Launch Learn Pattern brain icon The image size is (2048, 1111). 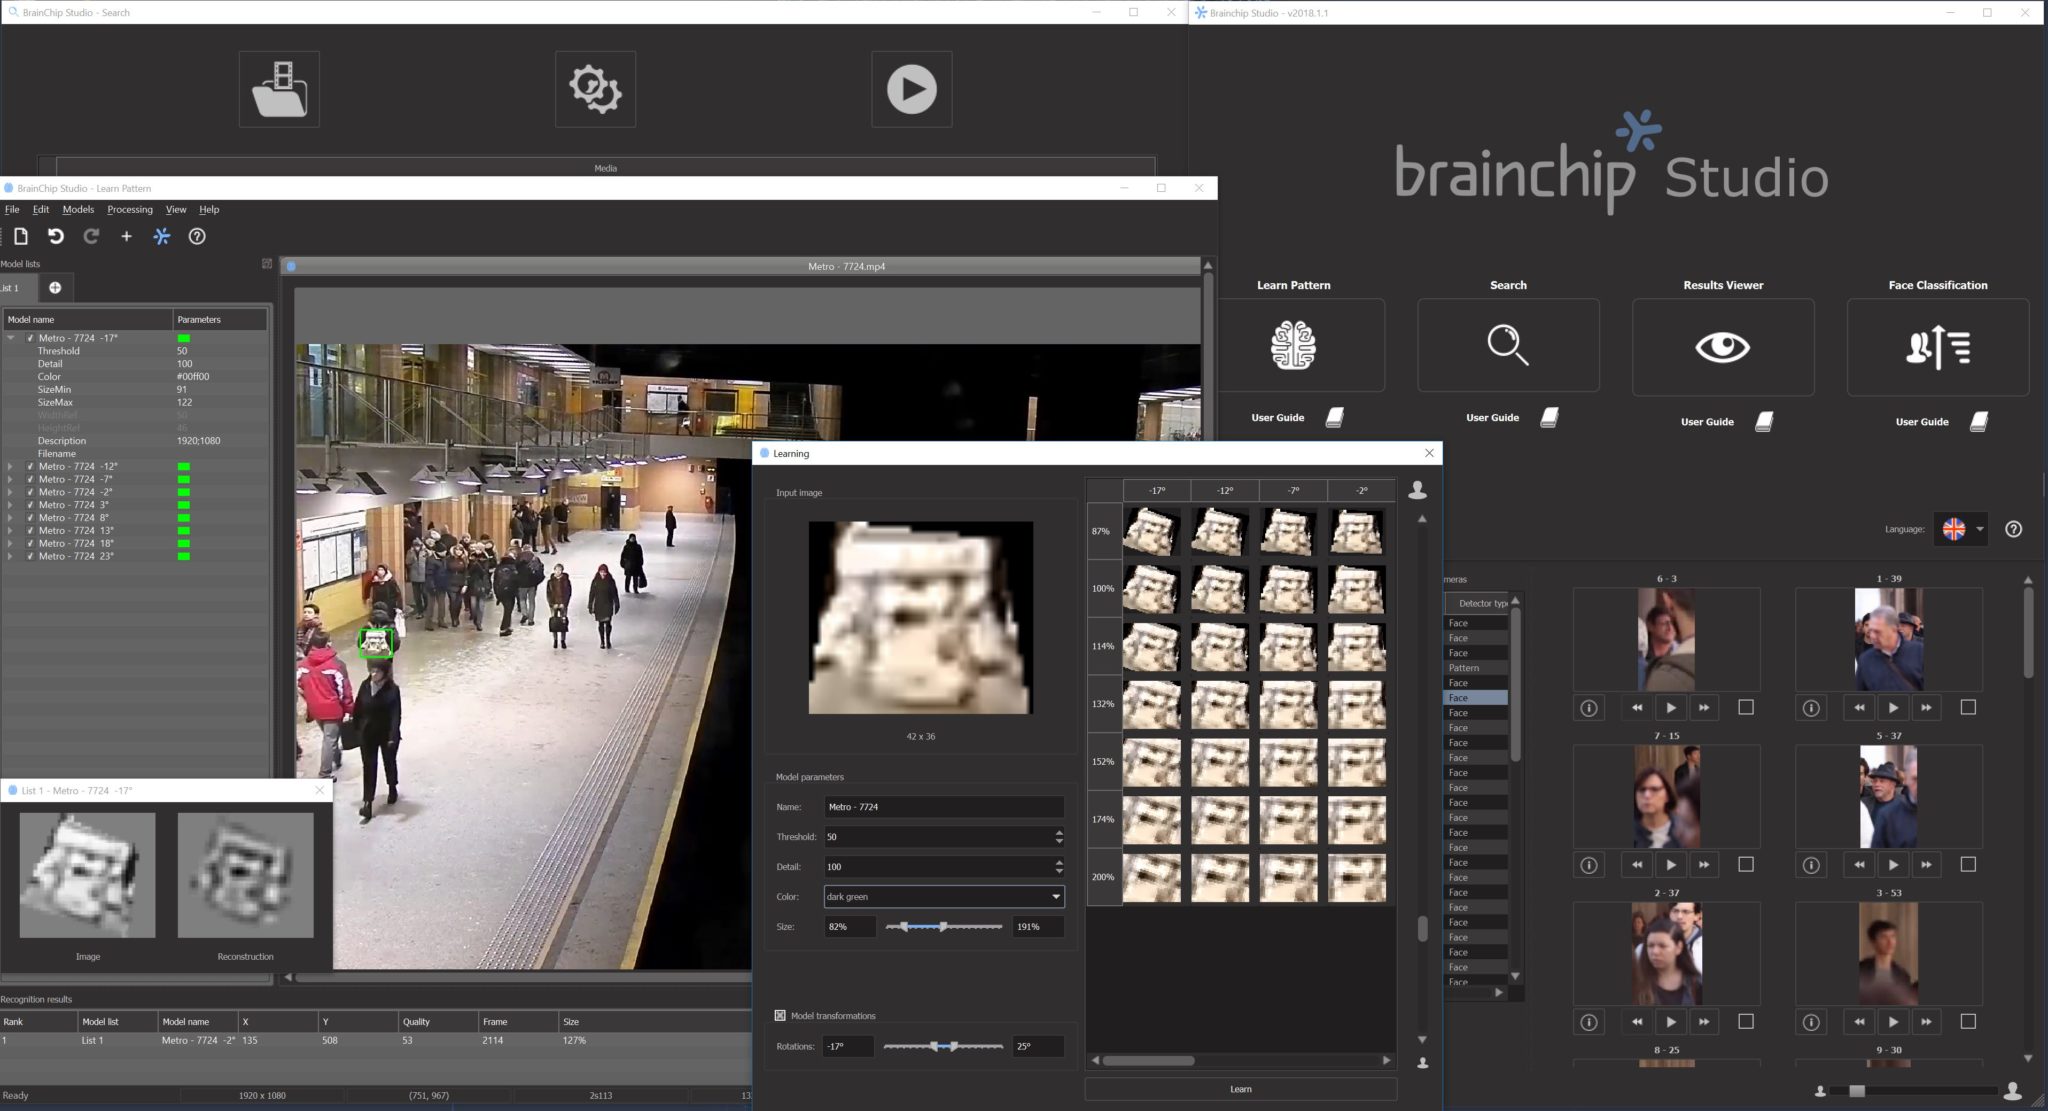click(1293, 345)
